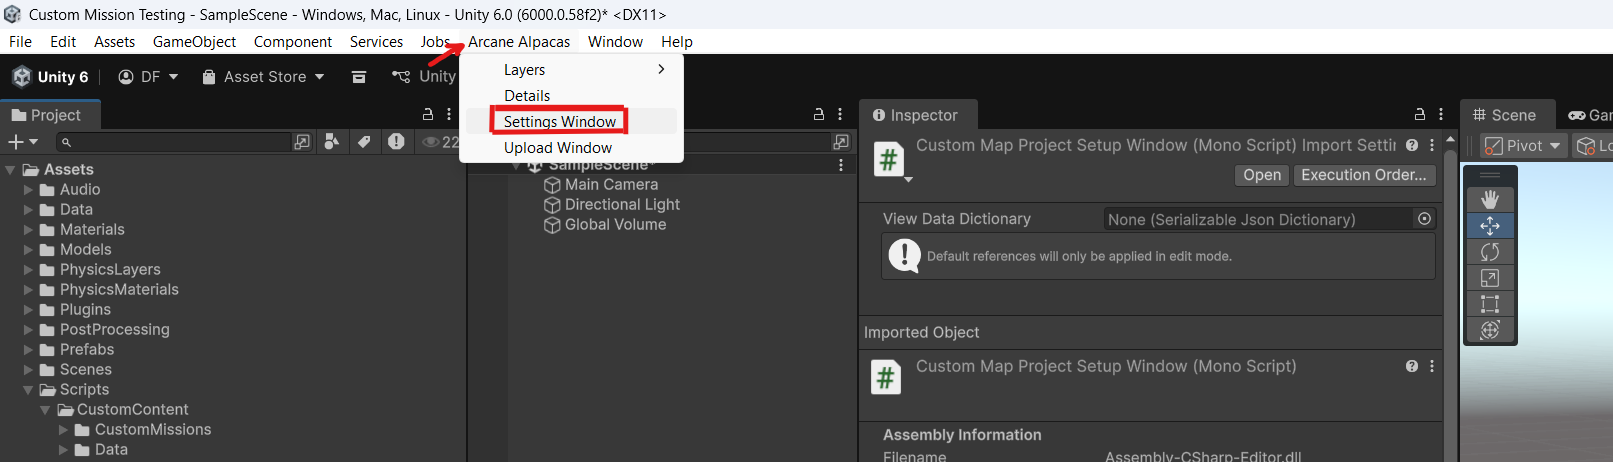The width and height of the screenshot is (1613, 462).
Task: Toggle the Project panel lock
Action: [x=428, y=114]
